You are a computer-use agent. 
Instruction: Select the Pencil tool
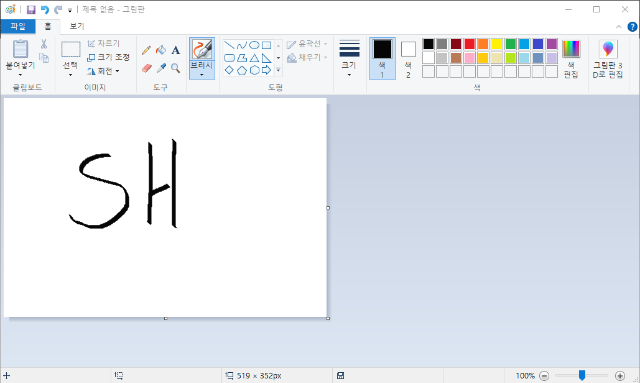146,50
